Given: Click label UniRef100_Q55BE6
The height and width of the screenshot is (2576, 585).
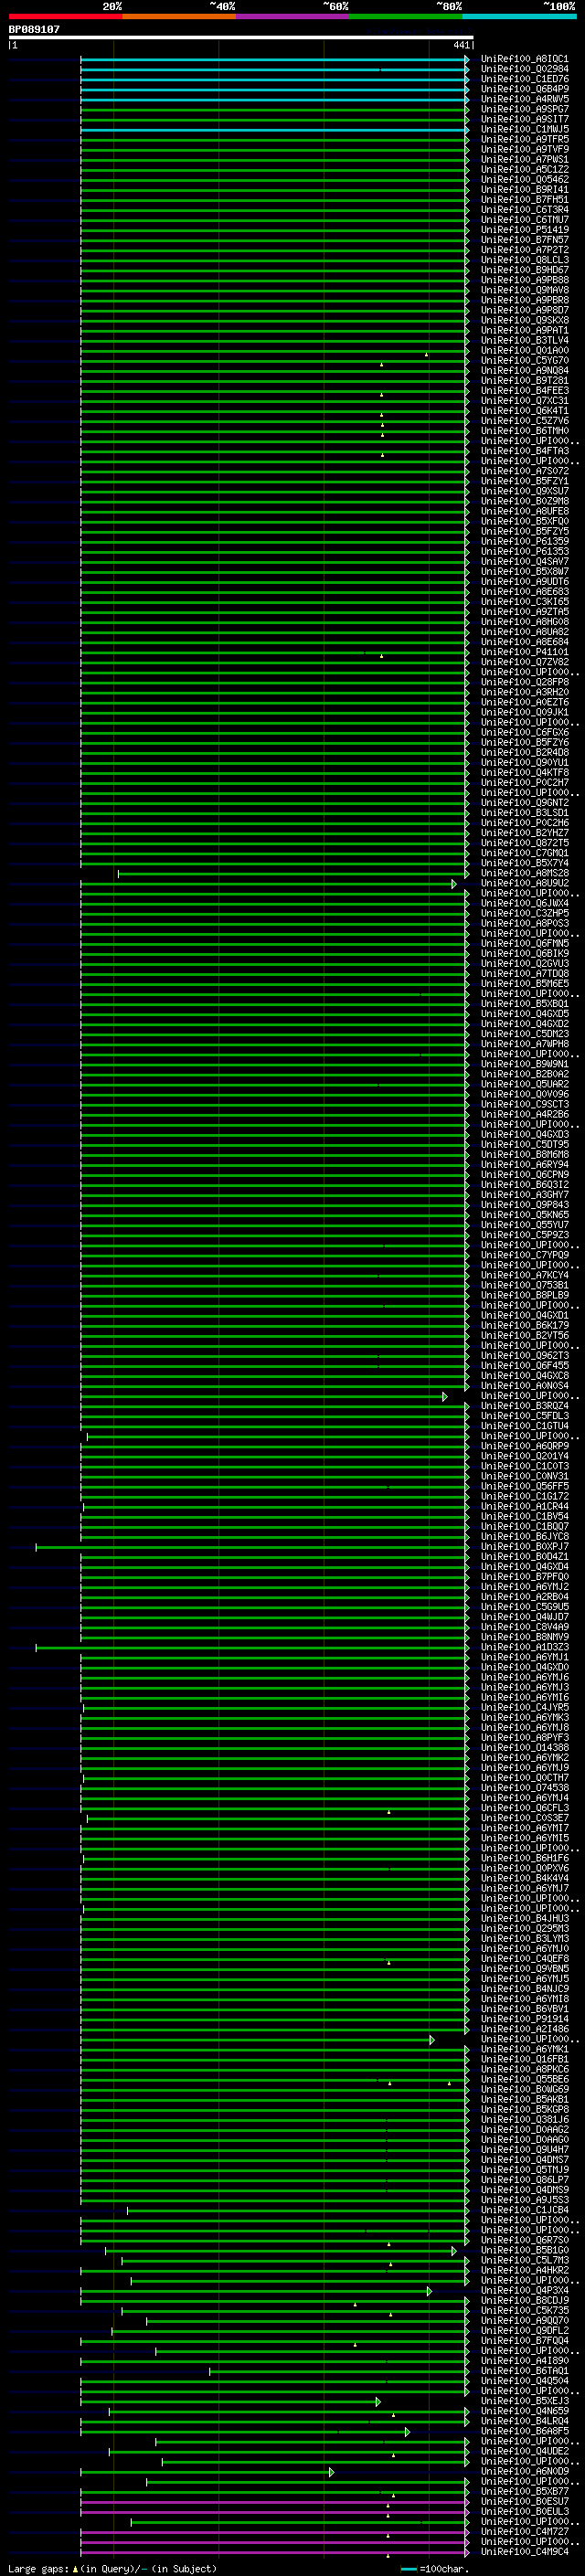Looking at the screenshot, I should click(524, 2080).
